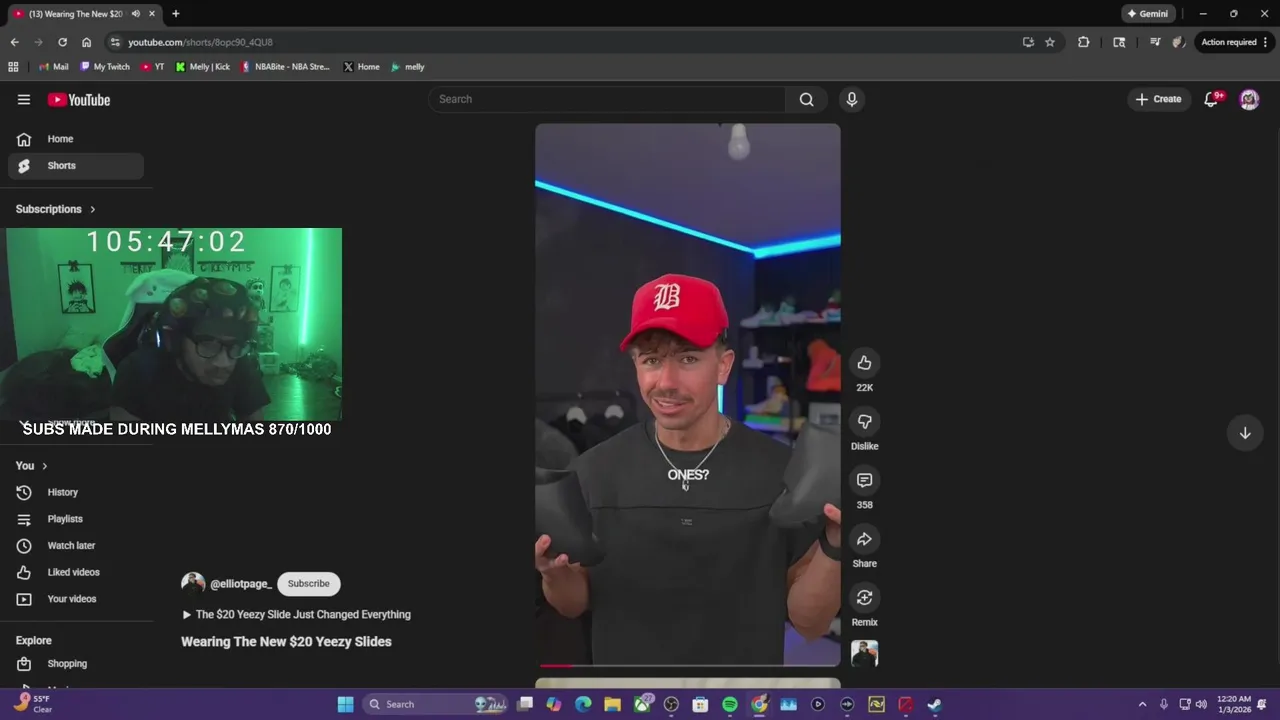Open a new browser tab
1280x720 pixels.
pyautogui.click(x=175, y=14)
